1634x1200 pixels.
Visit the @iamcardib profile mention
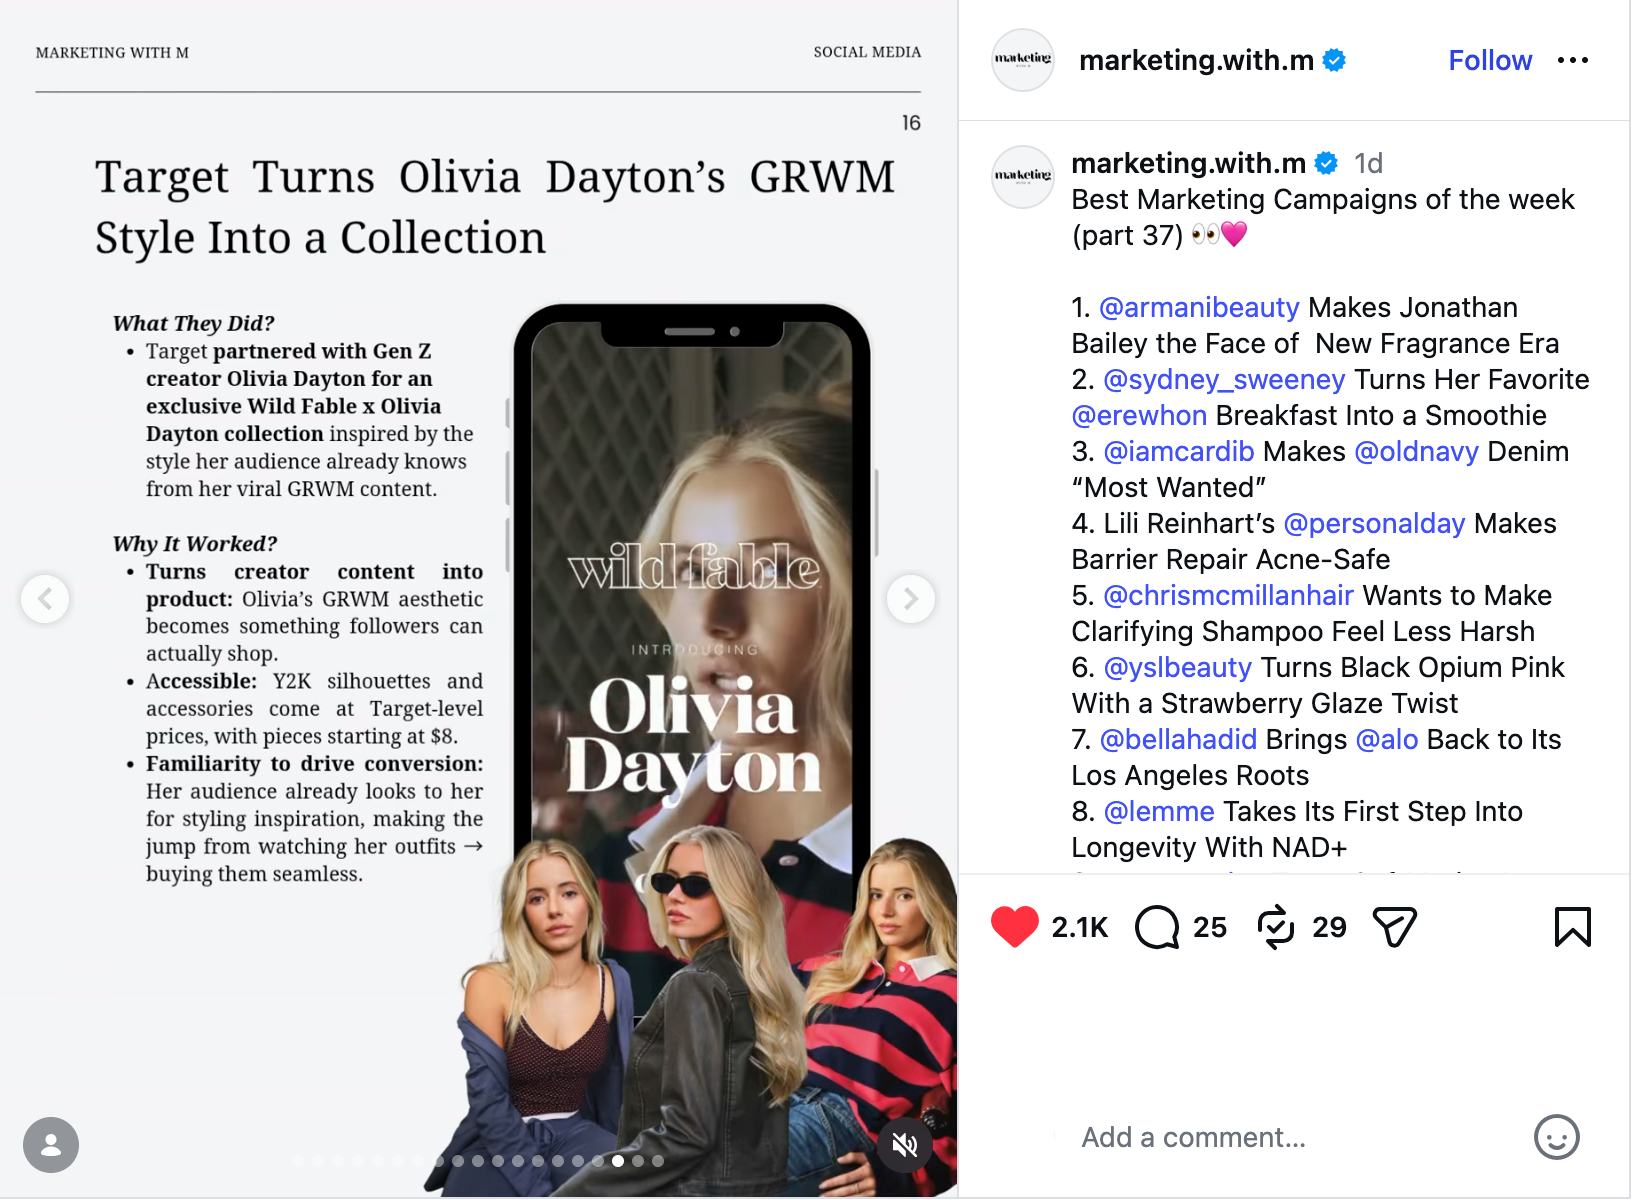tap(1179, 451)
